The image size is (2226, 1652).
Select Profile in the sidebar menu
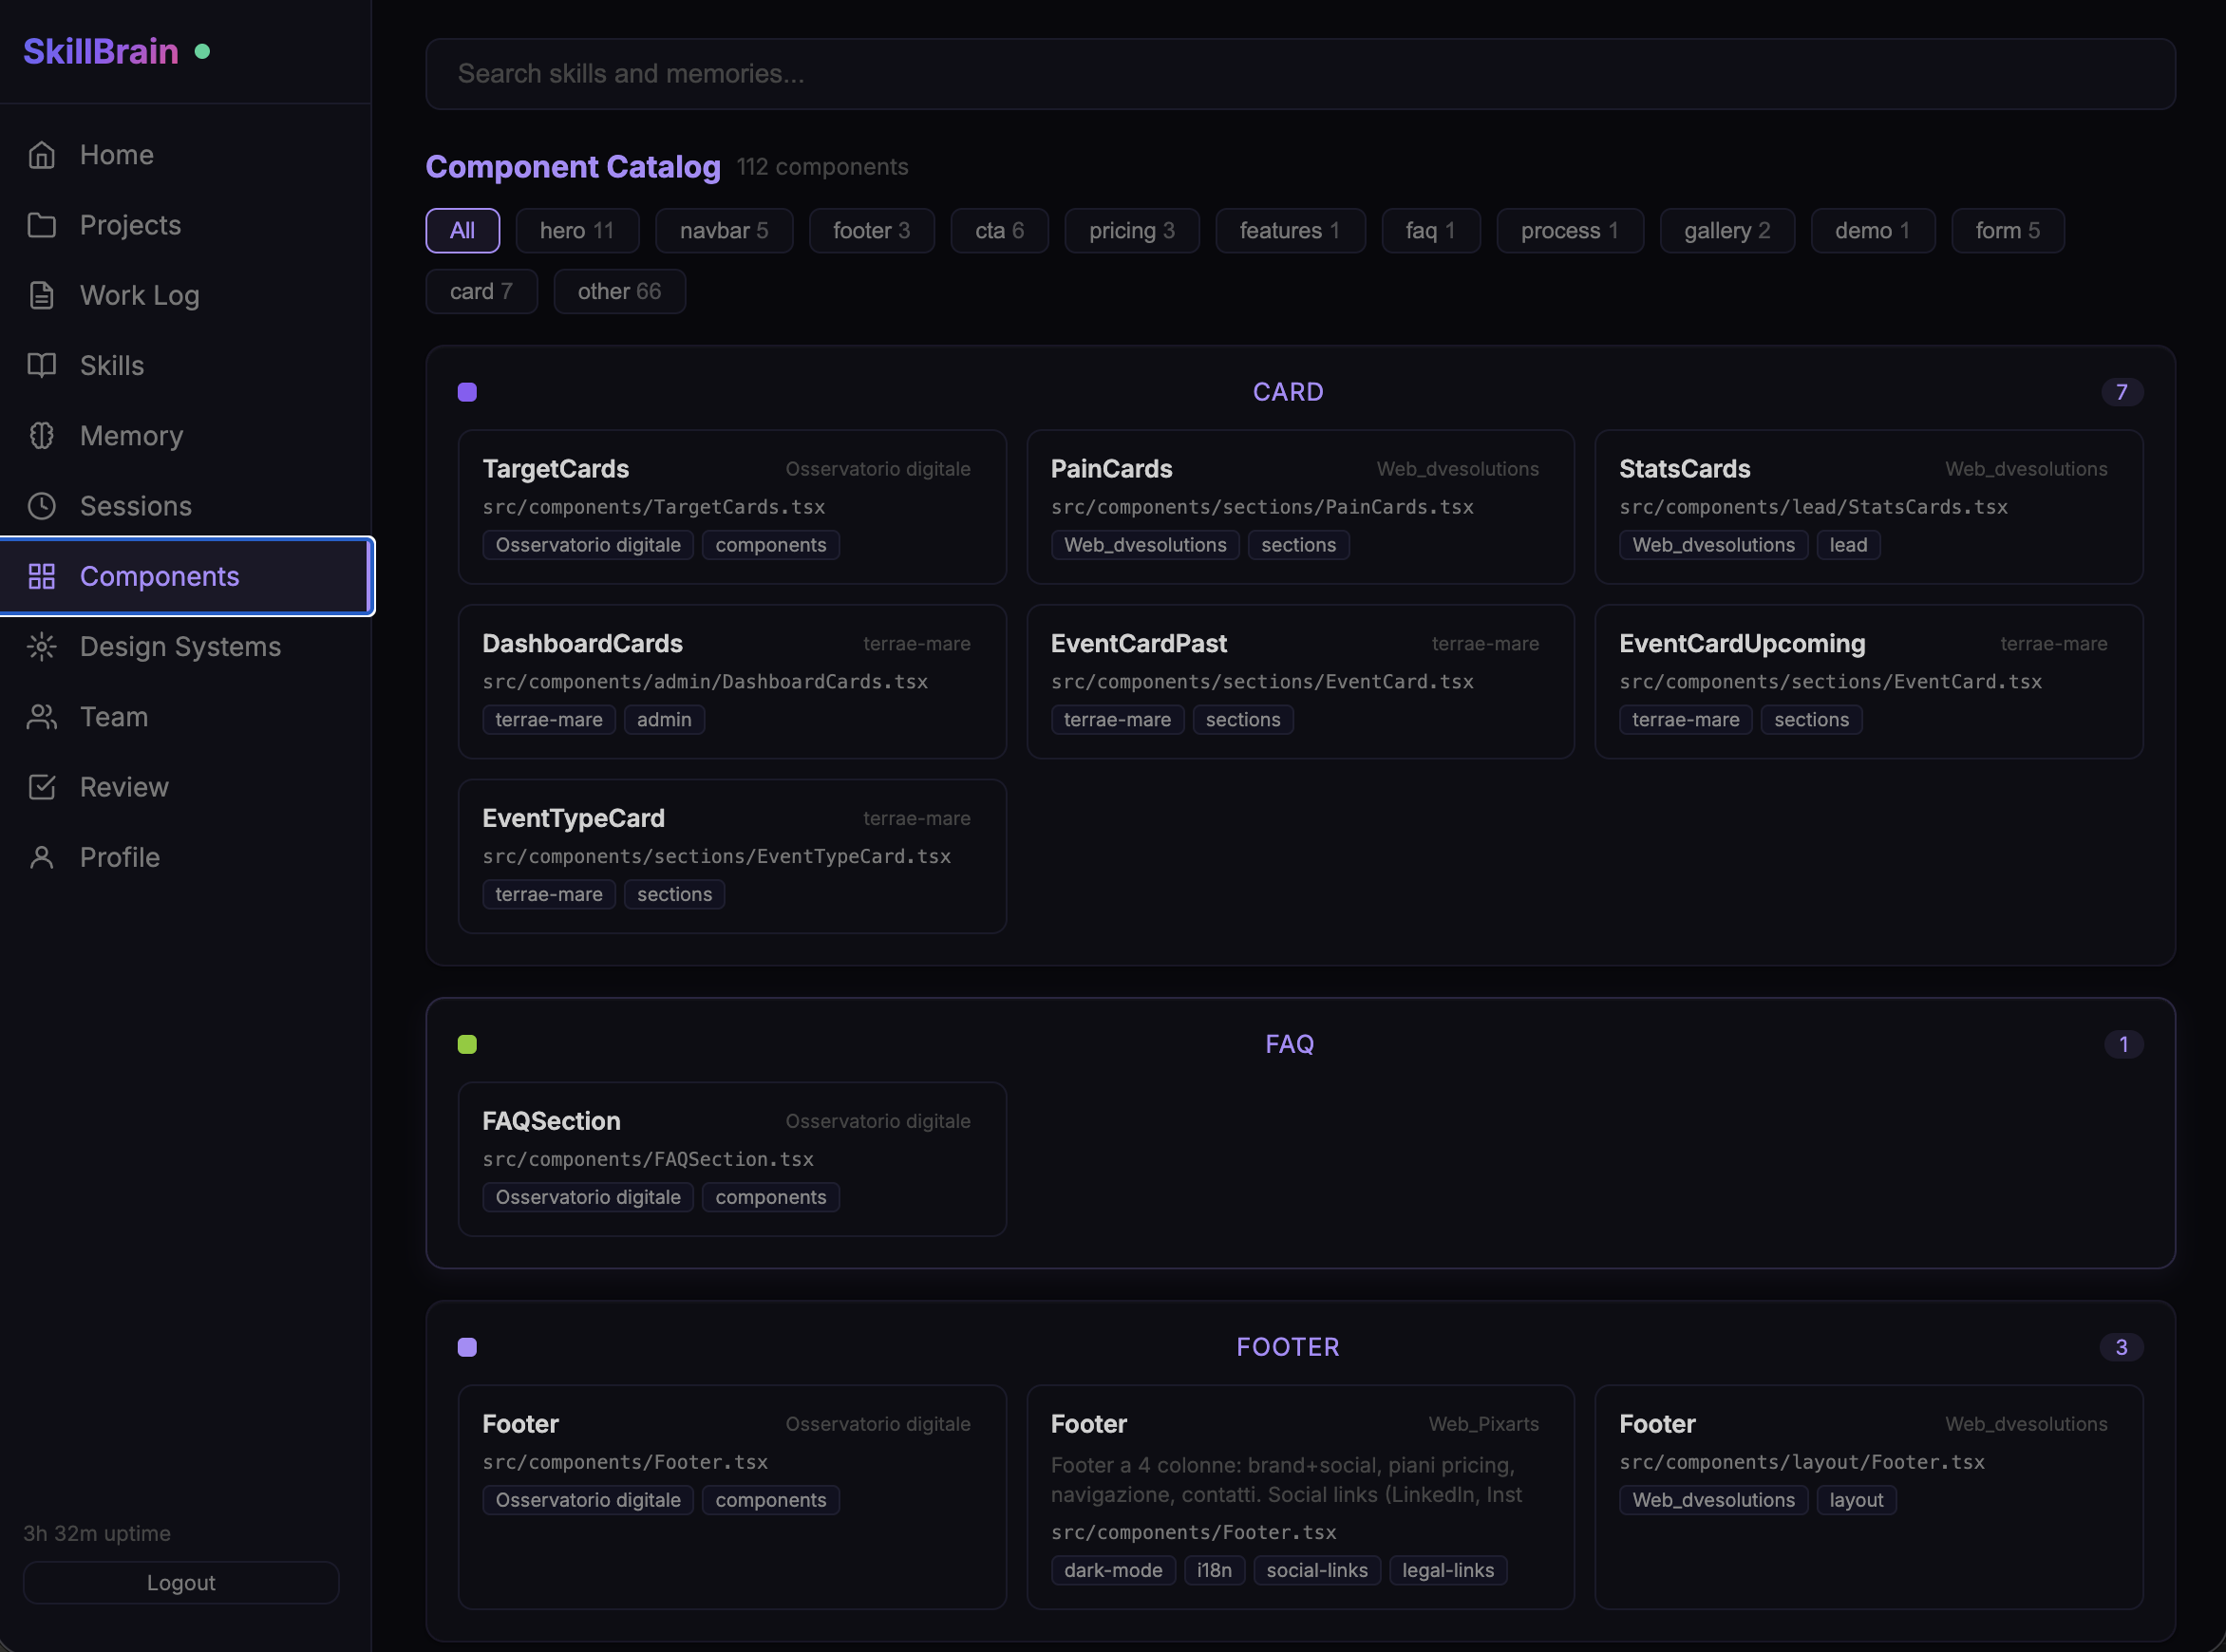(119, 857)
